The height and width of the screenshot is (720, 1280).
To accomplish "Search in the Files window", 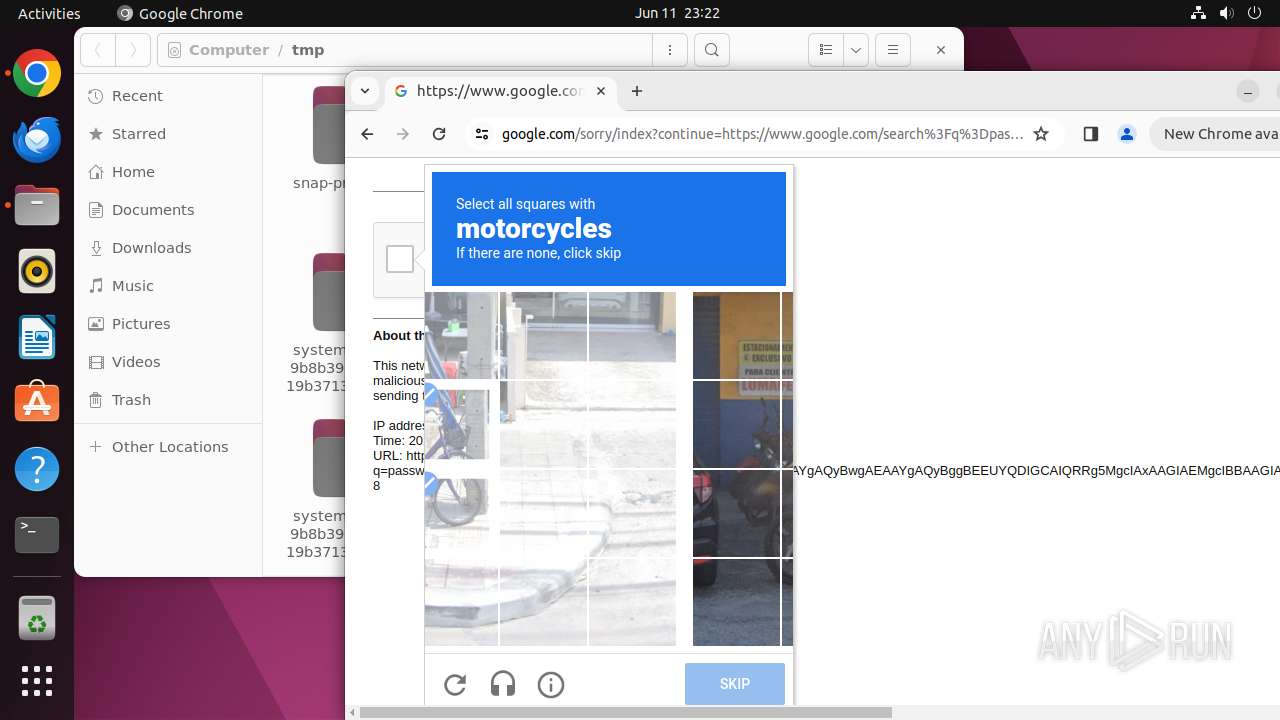I will tap(712, 50).
